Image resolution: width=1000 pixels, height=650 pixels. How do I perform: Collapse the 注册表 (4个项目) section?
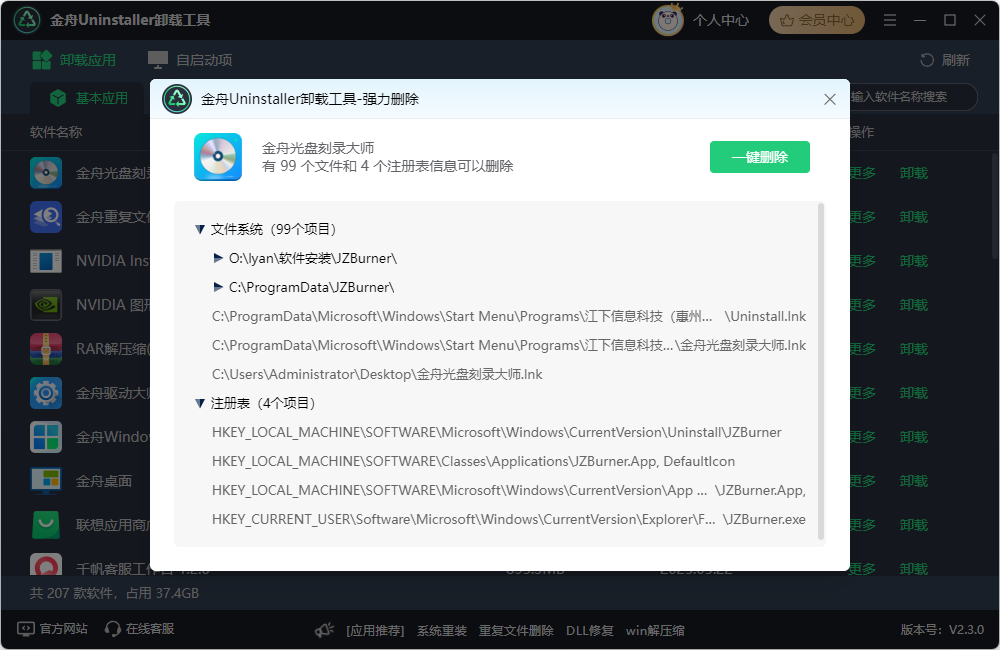pos(200,403)
